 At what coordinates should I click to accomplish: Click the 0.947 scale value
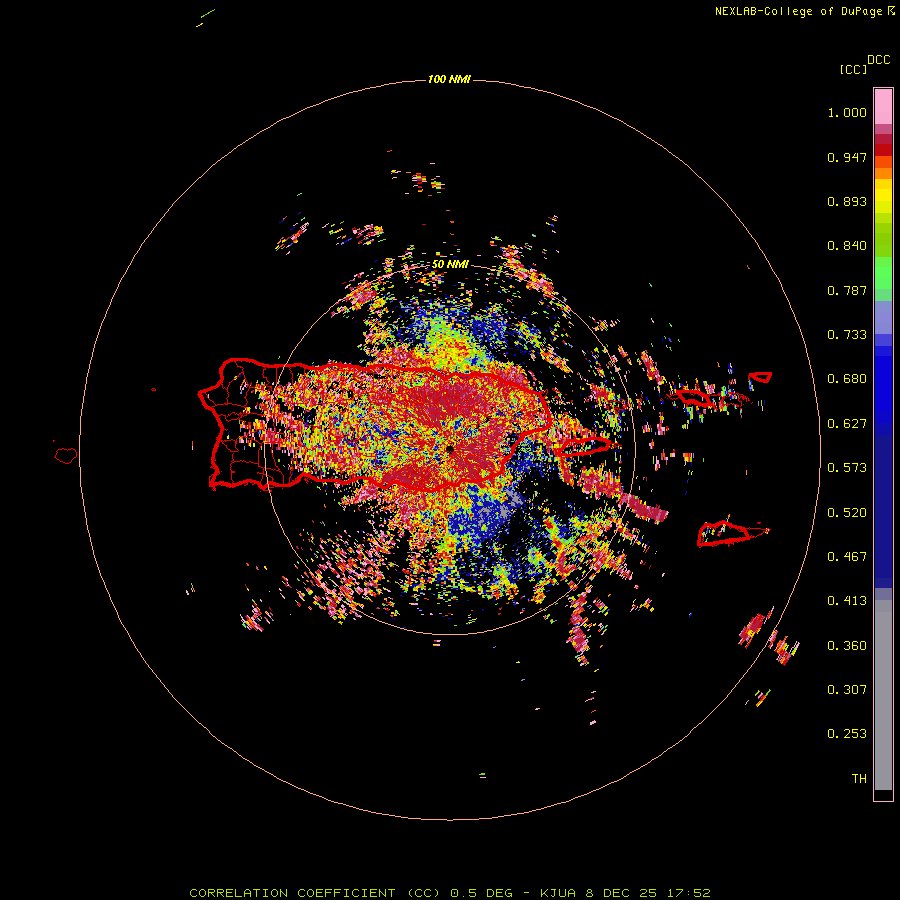[847, 157]
